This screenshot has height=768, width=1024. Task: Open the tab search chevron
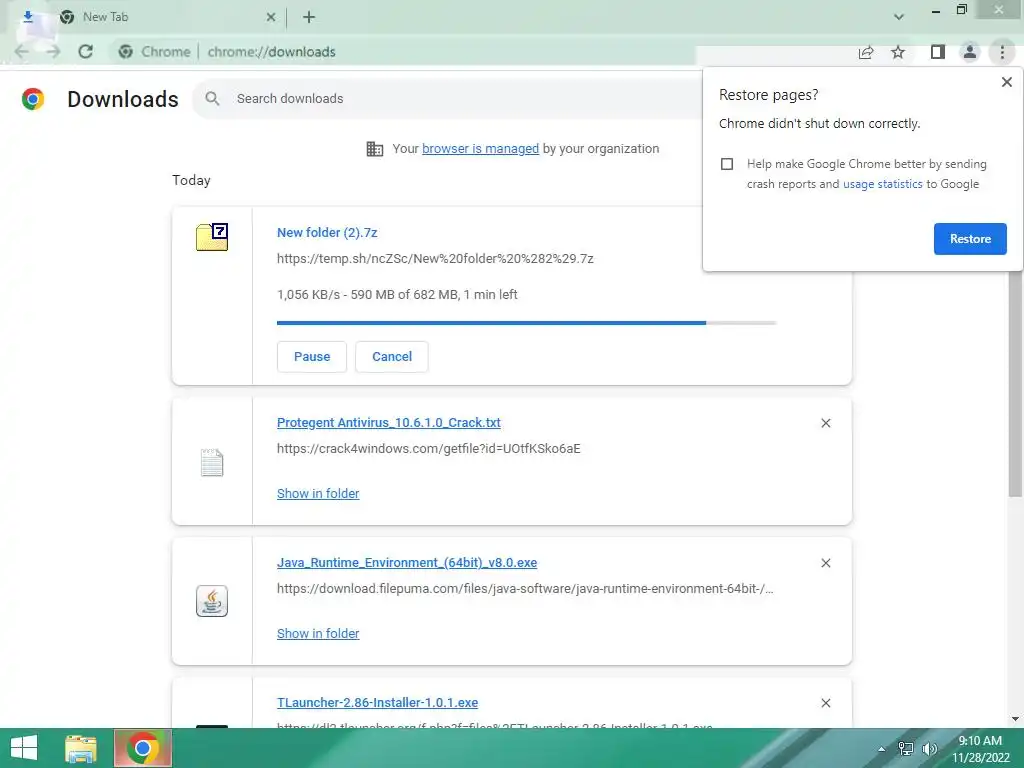click(x=899, y=17)
